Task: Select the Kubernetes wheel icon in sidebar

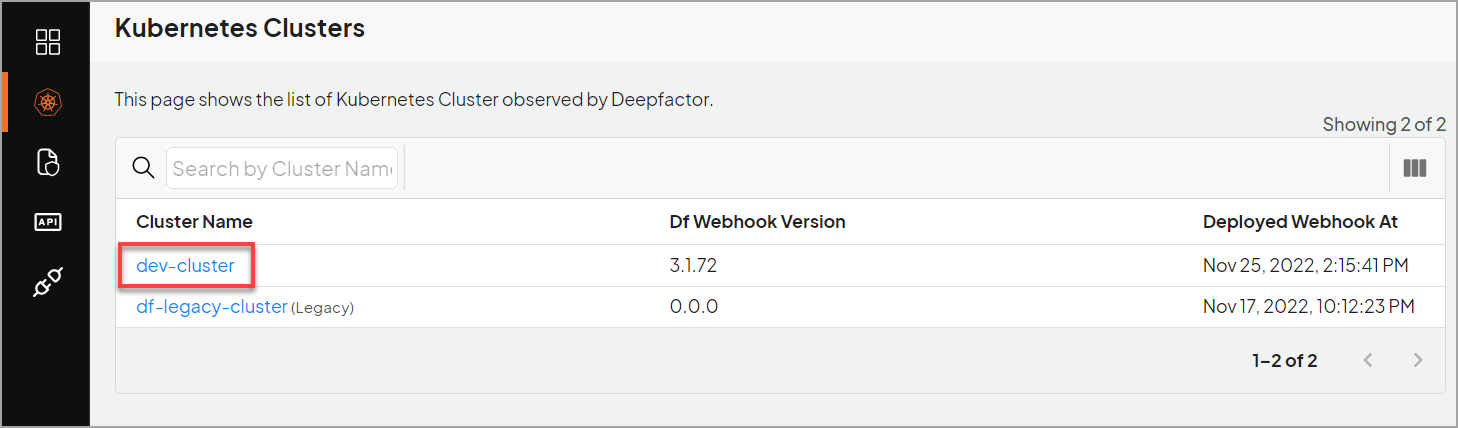Action: coord(47,102)
